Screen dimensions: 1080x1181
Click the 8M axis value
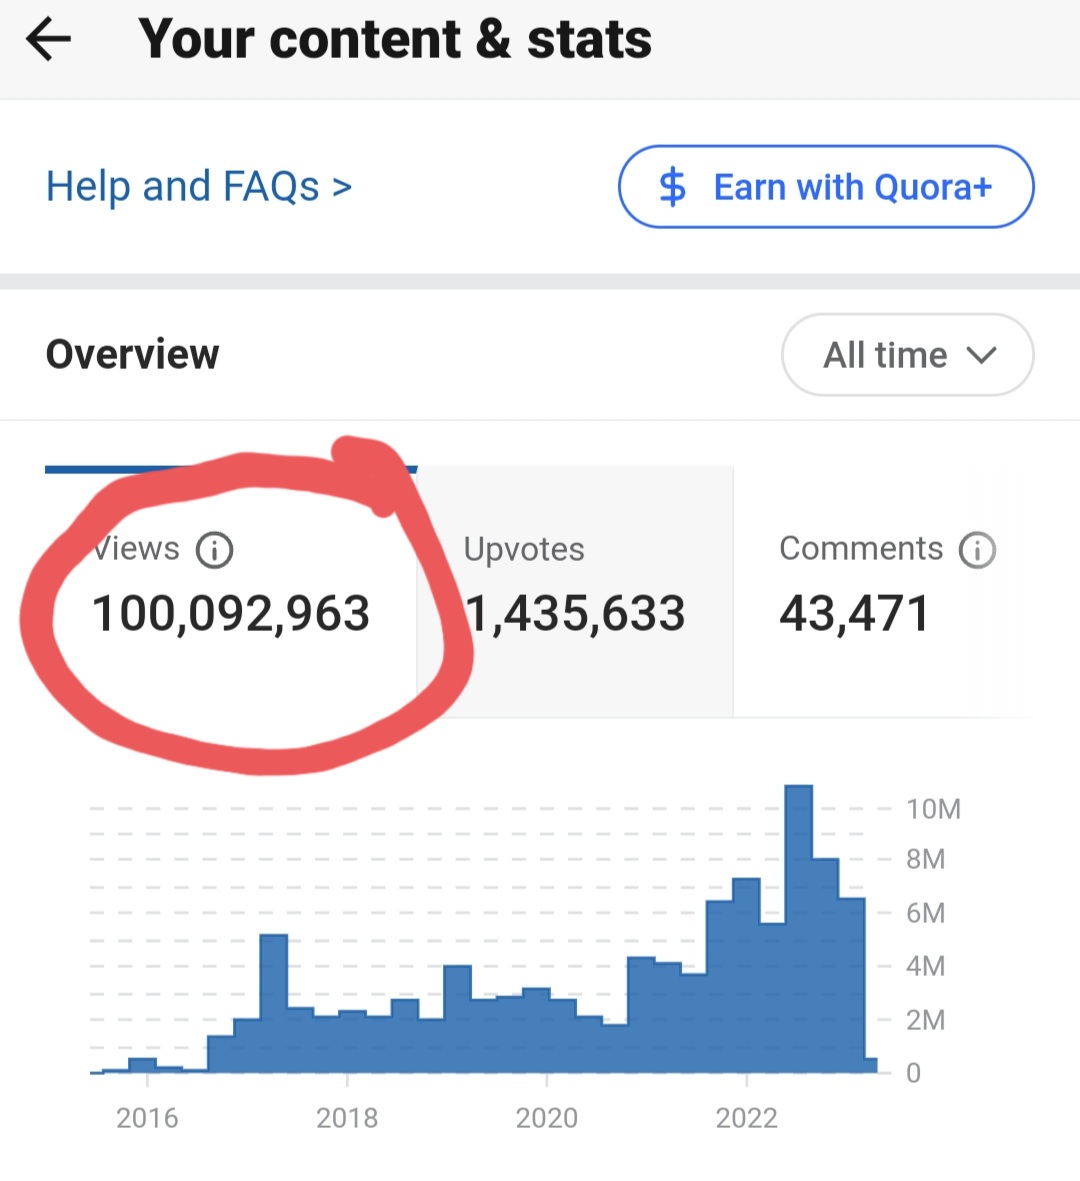click(x=926, y=859)
